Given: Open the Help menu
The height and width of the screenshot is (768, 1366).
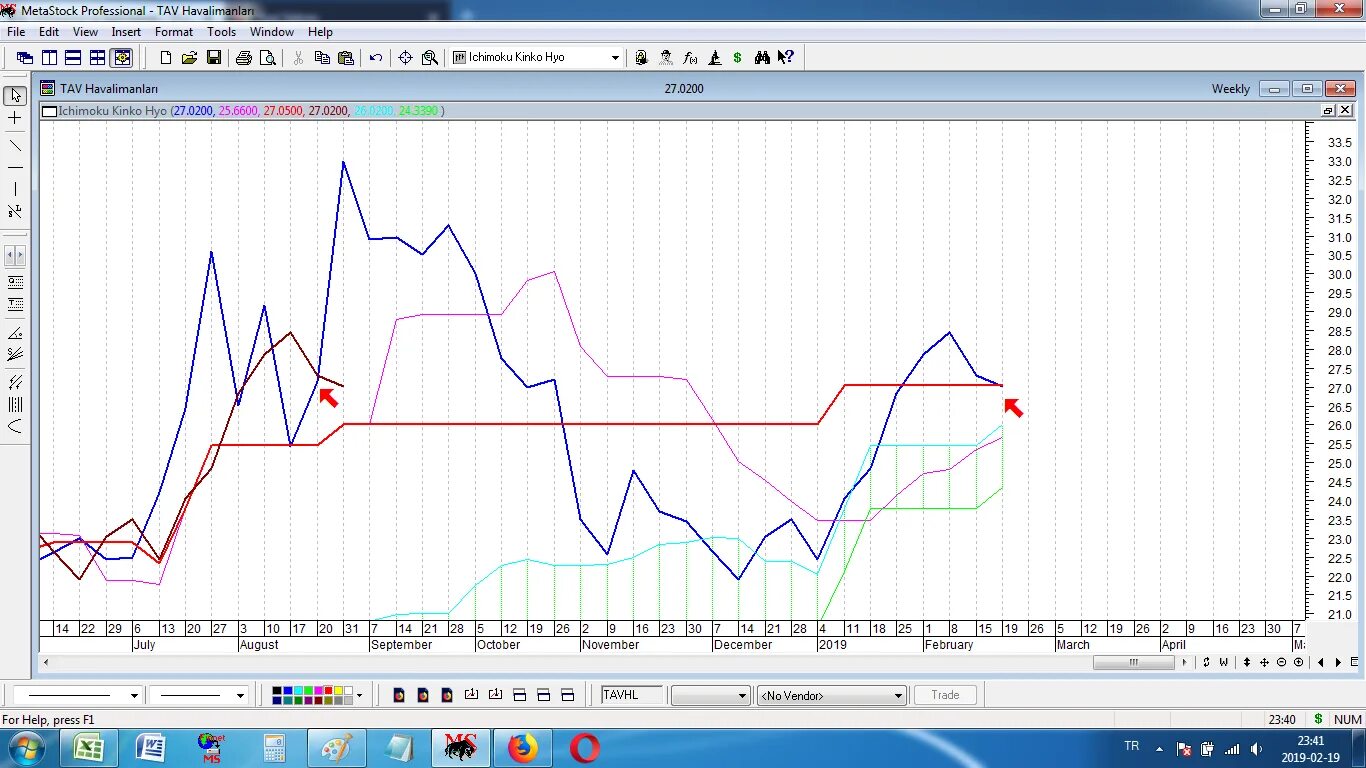Looking at the screenshot, I should point(320,32).
